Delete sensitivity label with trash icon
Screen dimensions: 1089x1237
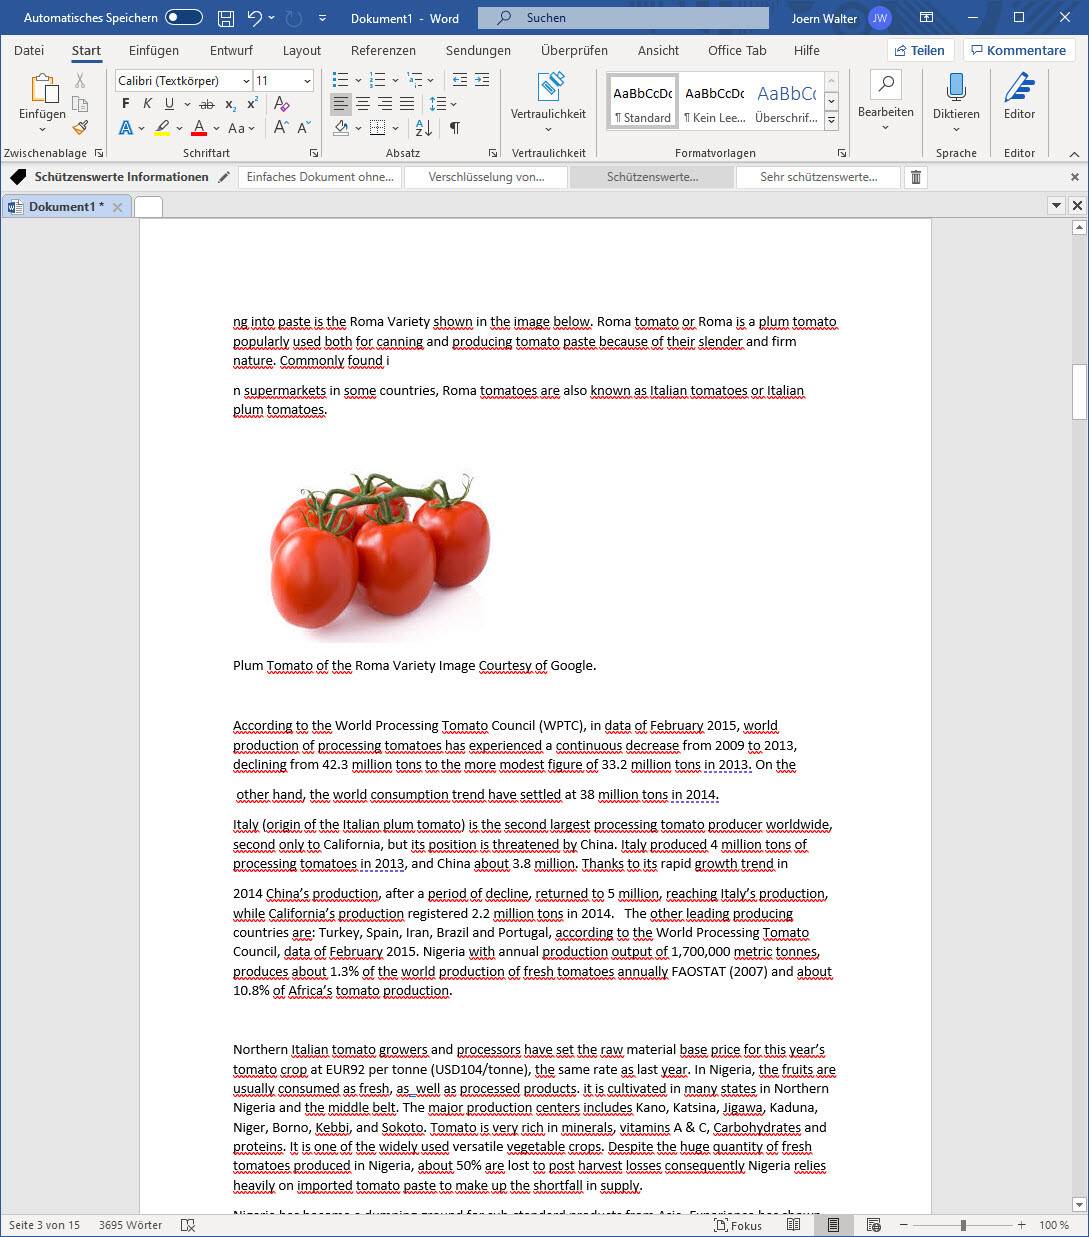[915, 177]
